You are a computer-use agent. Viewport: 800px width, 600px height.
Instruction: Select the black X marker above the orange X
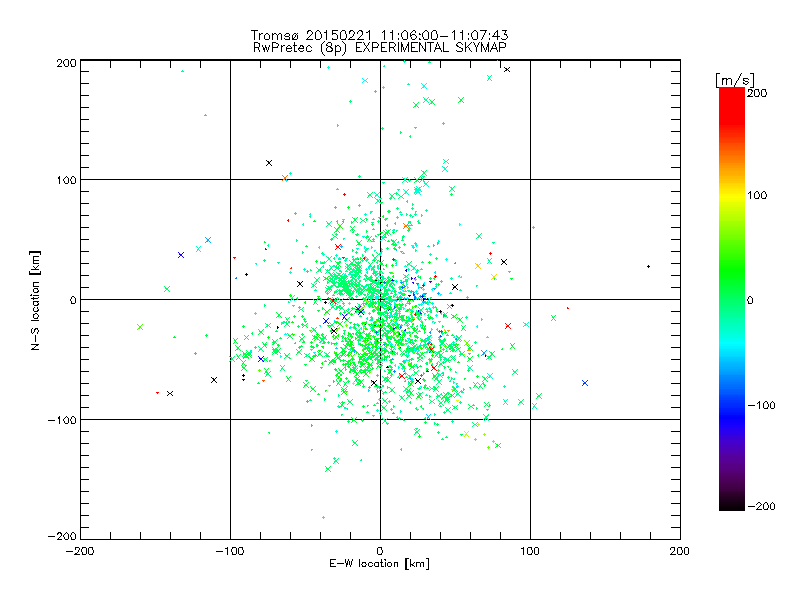(x=269, y=163)
